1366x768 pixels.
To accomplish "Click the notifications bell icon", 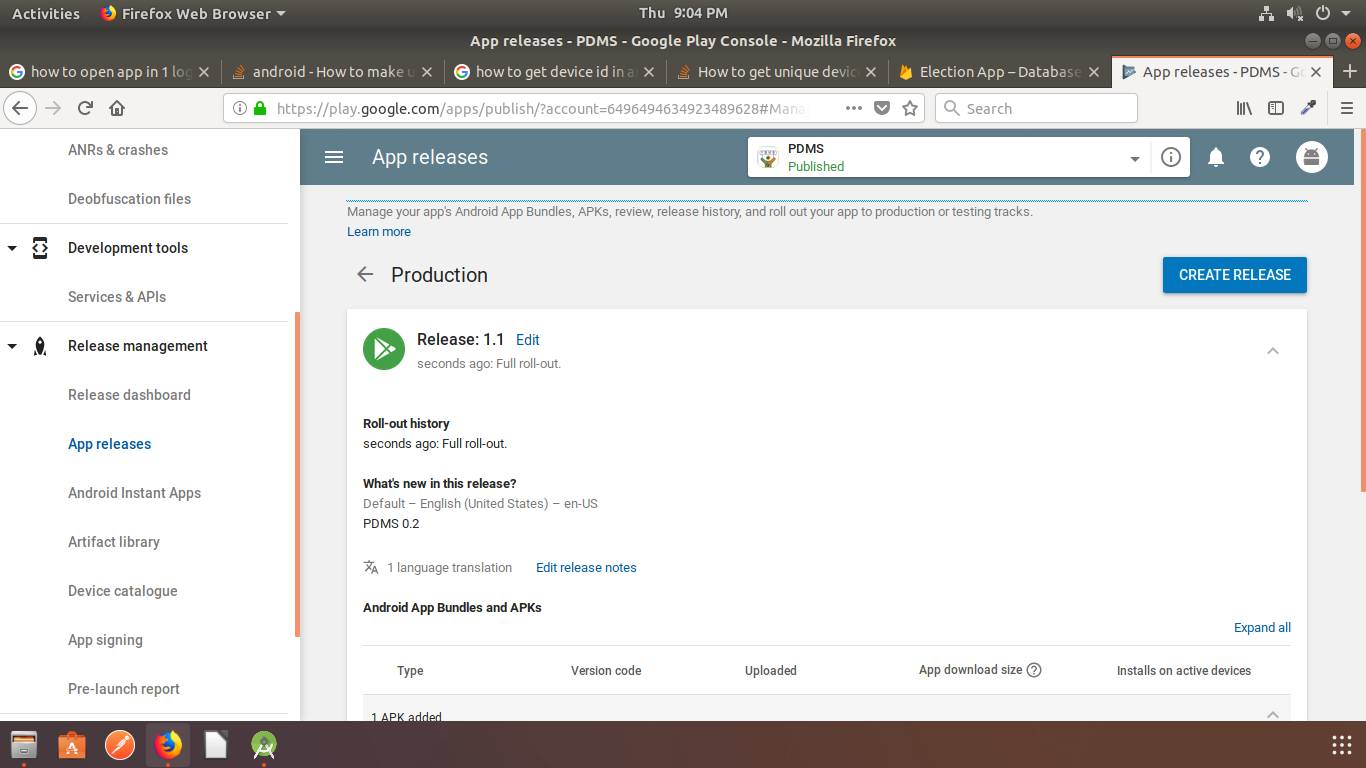I will (x=1216, y=157).
